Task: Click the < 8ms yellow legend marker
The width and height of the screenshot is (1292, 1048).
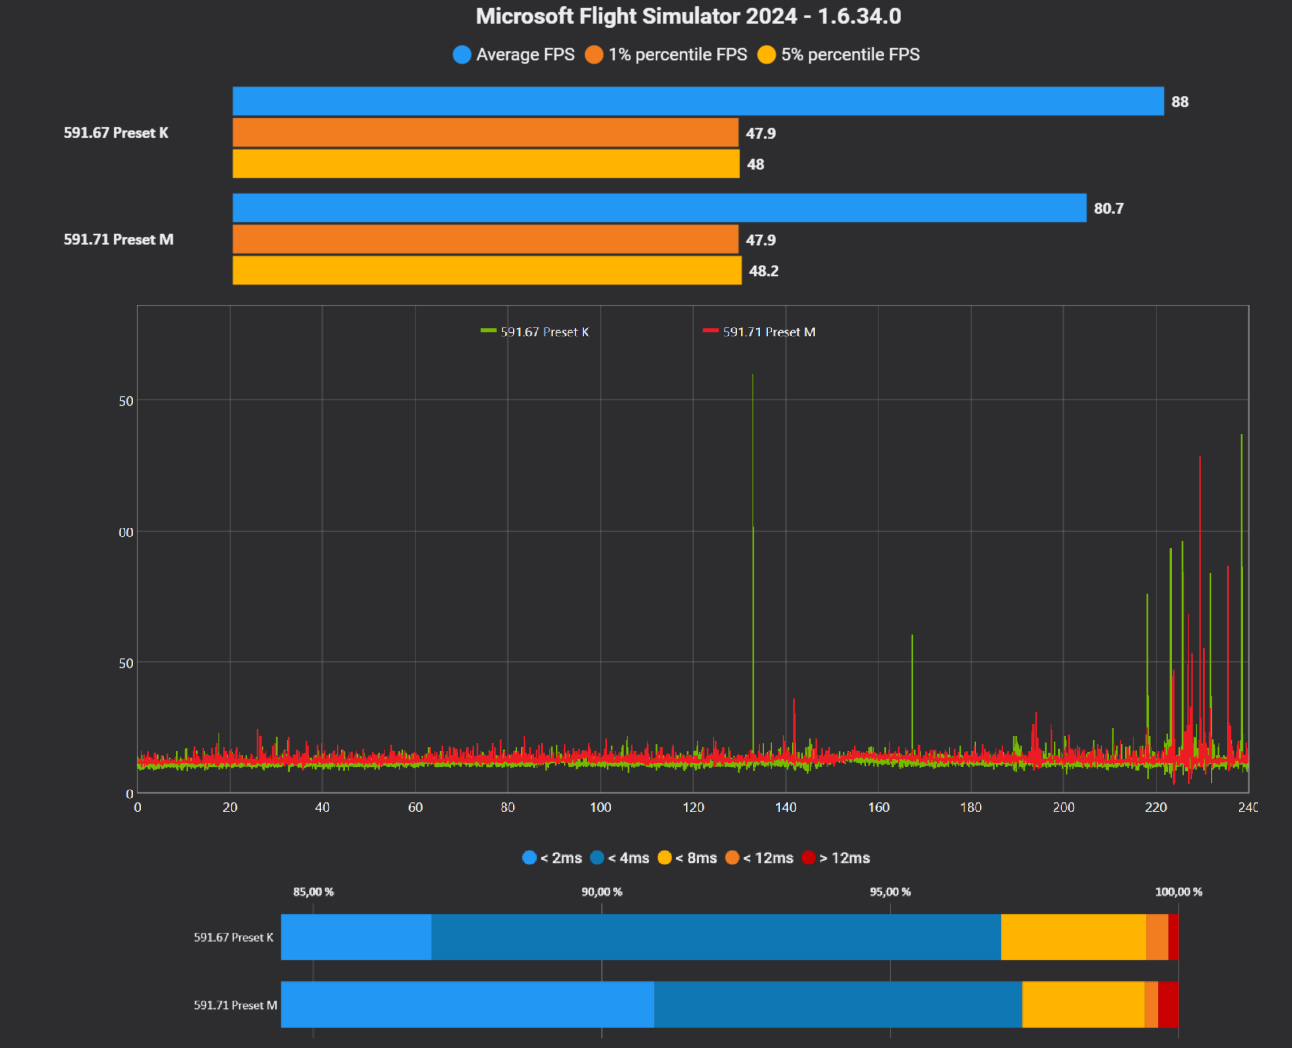Action: click(665, 858)
